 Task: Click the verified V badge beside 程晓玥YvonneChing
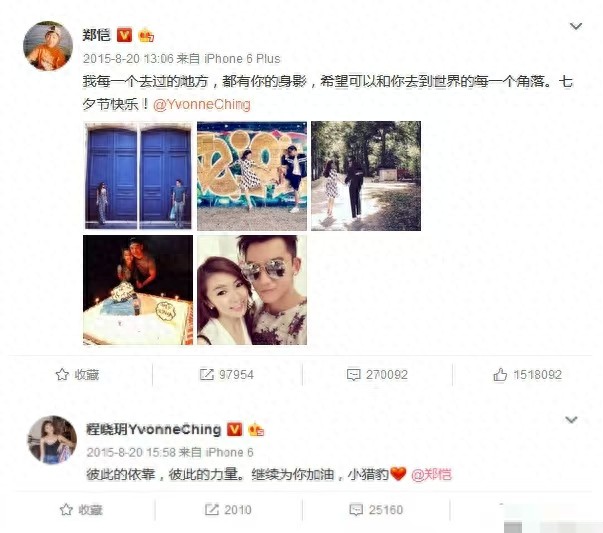pos(235,429)
